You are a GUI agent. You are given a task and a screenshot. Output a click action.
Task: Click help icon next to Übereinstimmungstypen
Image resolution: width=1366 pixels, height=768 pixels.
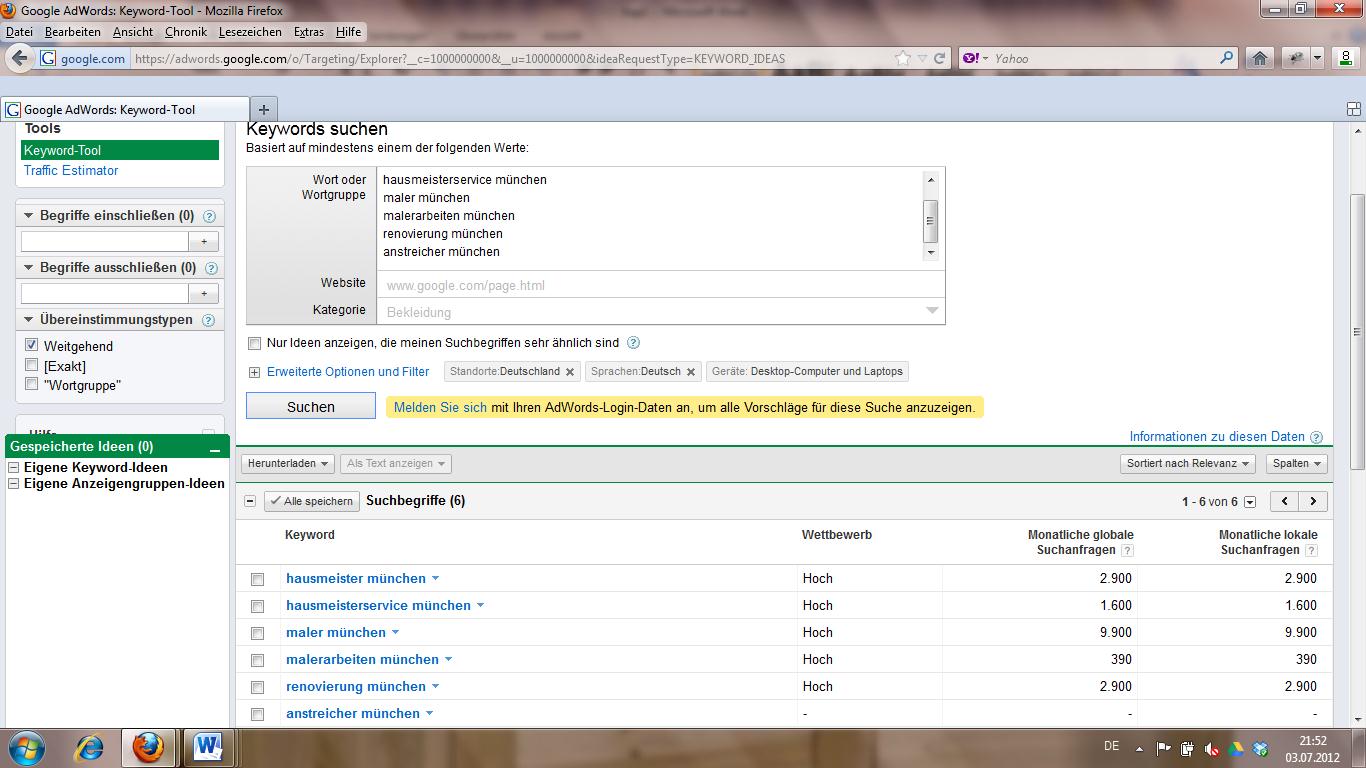[x=208, y=321]
